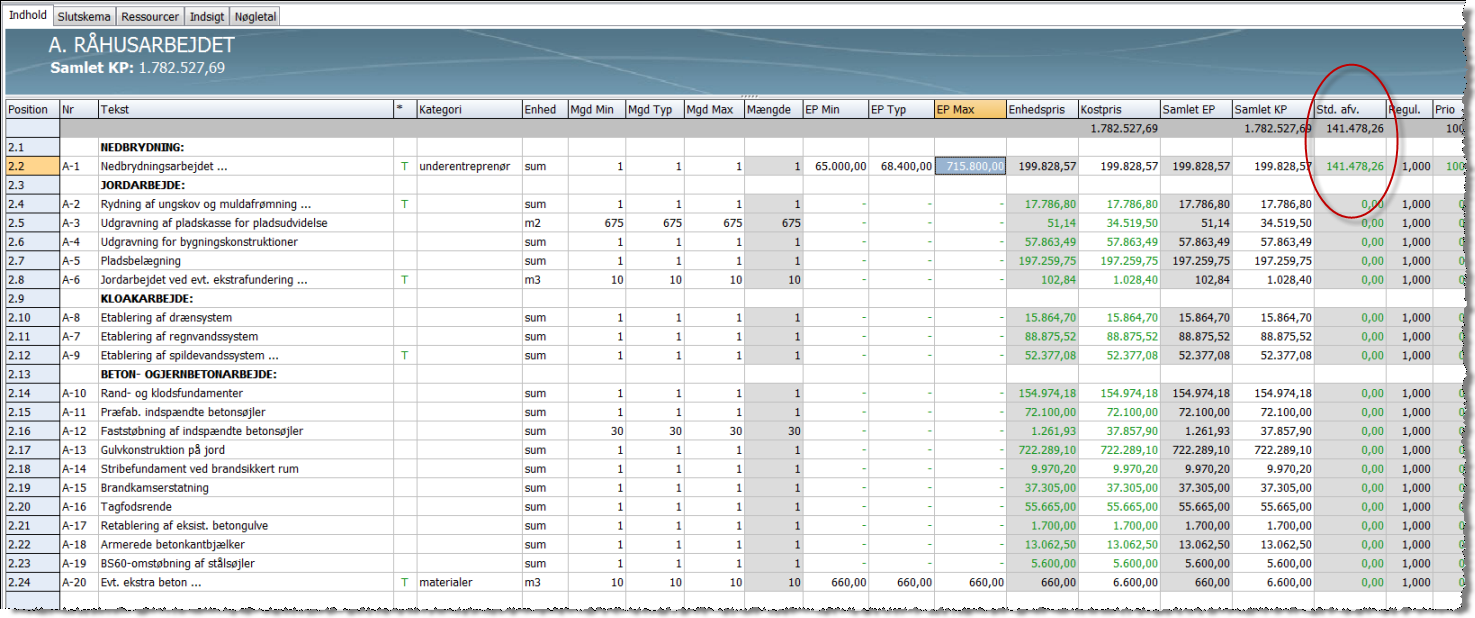1475x618 pixels.
Task: Click EP Typ cell 68.400,00
Action: tap(901, 166)
